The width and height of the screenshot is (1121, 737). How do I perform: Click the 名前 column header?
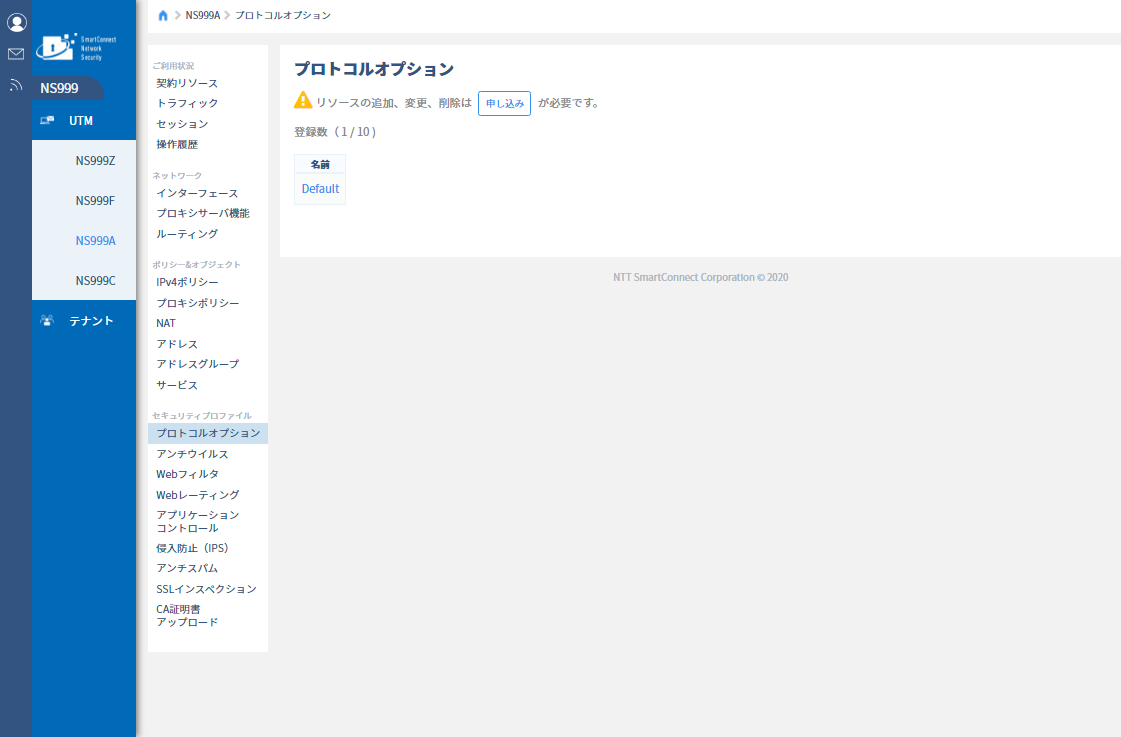320,164
